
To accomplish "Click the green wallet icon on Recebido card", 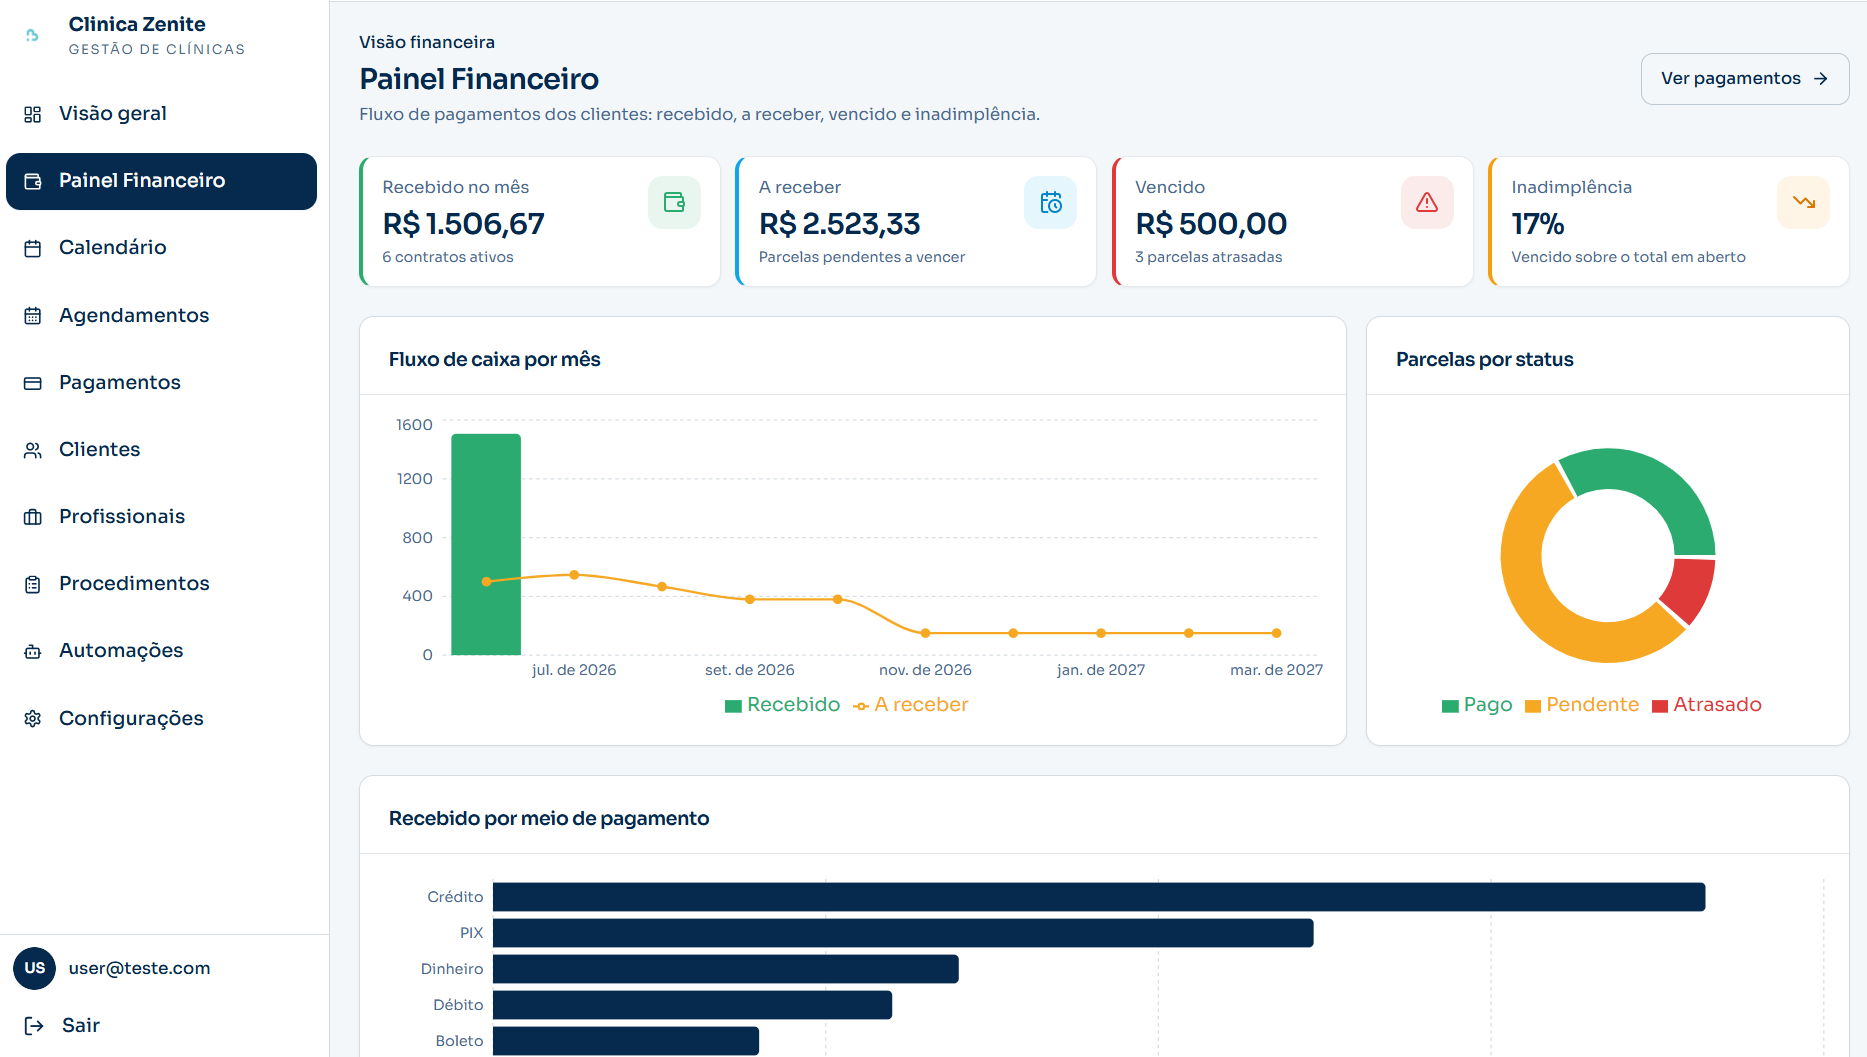I will click(x=674, y=202).
